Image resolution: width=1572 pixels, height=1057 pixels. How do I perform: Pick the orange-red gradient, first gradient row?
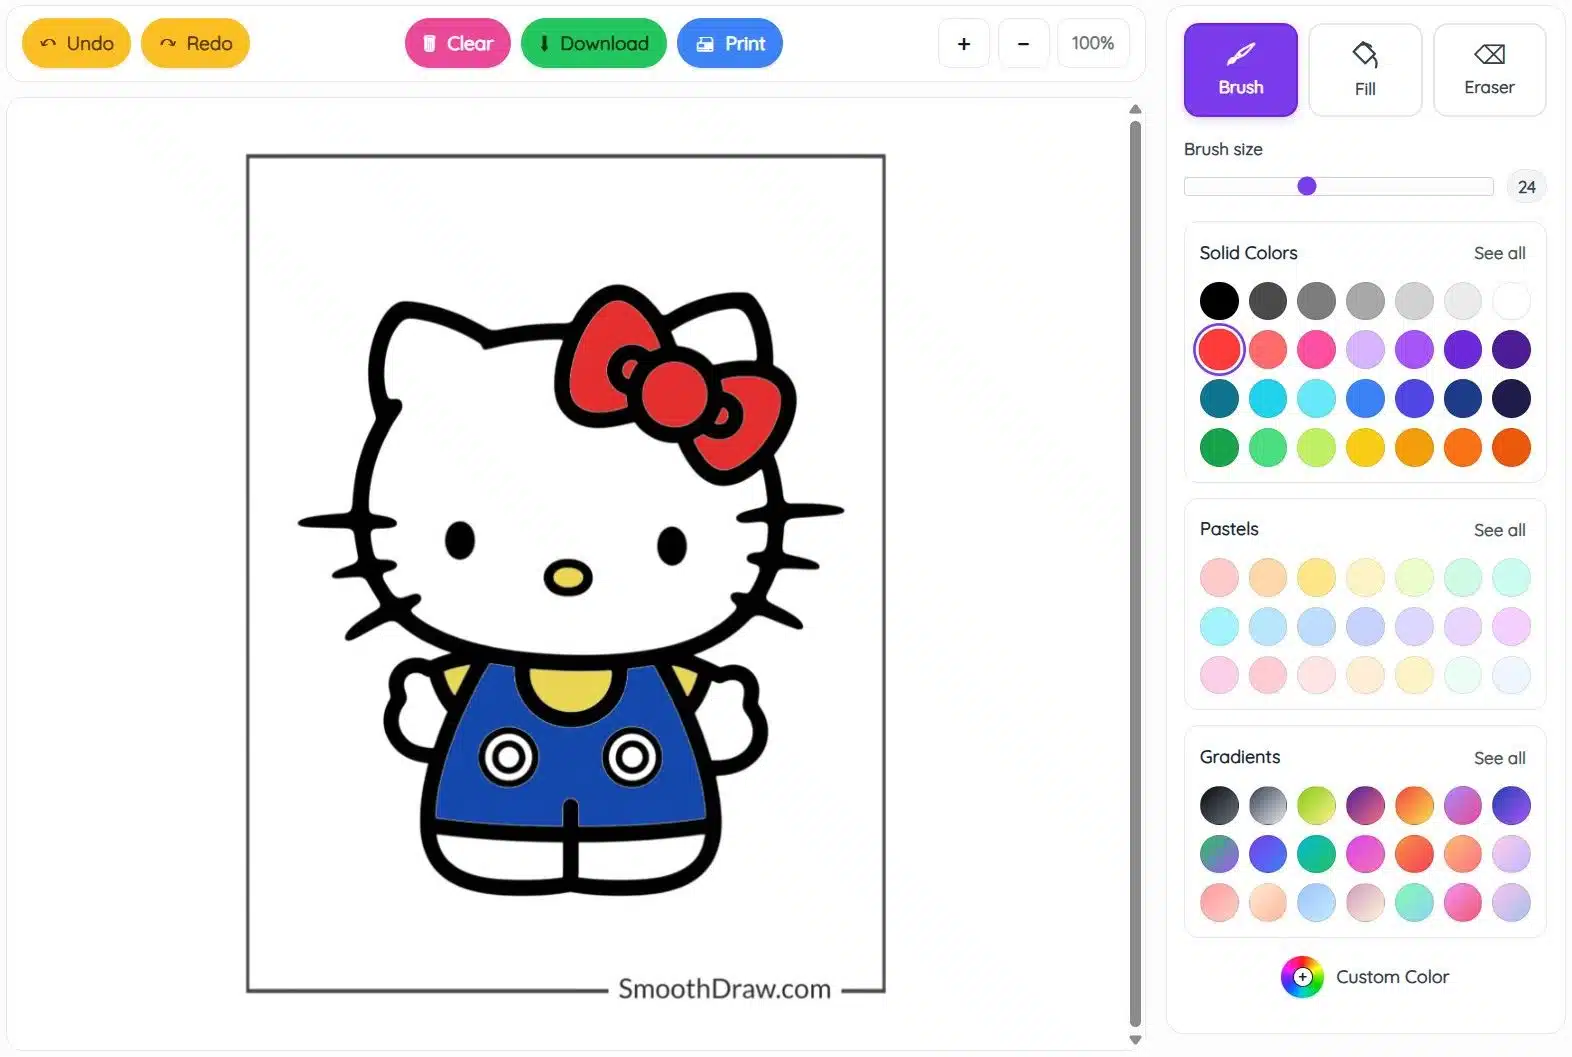pos(1414,805)
